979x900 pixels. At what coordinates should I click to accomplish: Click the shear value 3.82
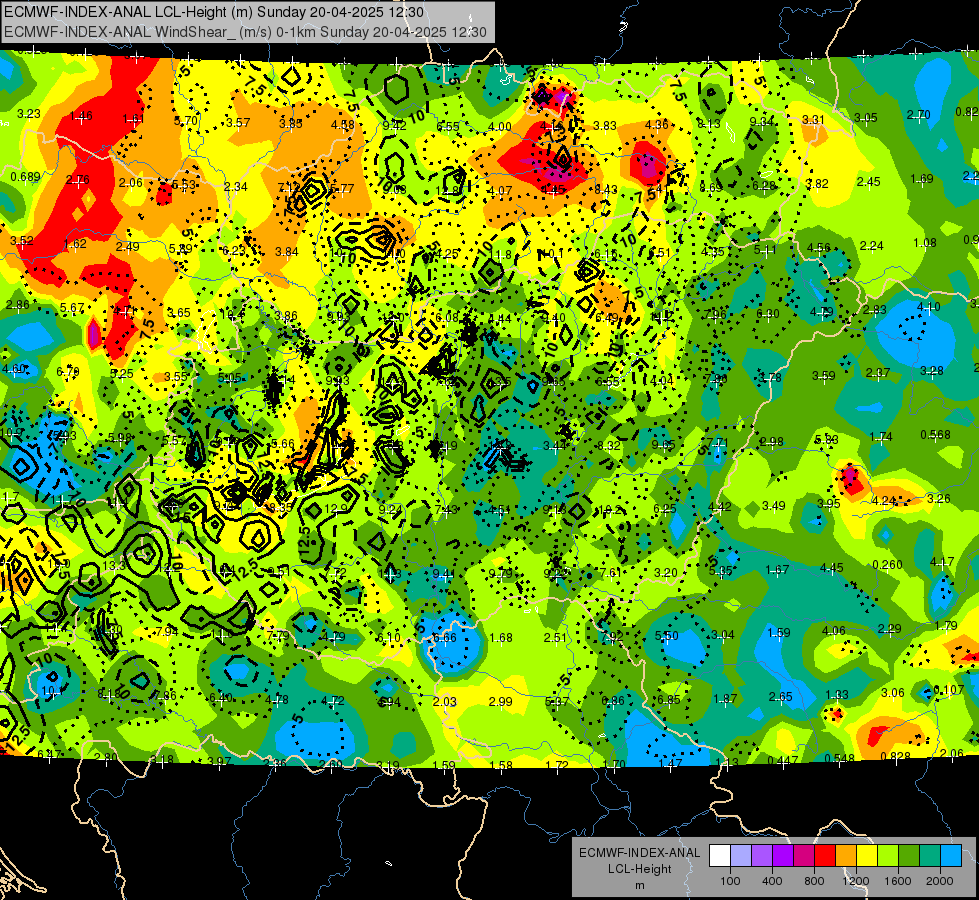(817, 184)
